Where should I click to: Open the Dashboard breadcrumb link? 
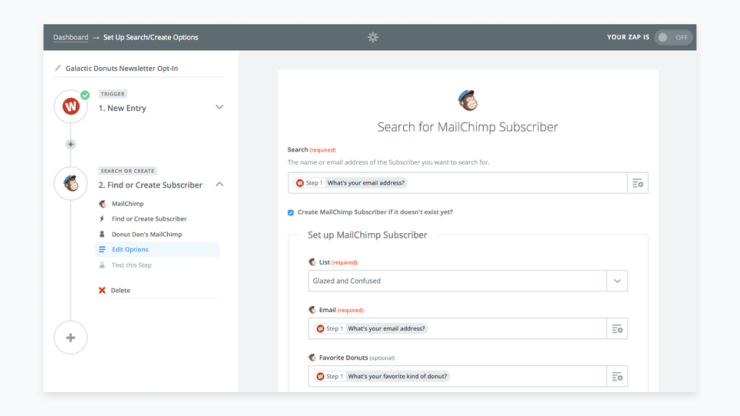[x=70, y=37]
